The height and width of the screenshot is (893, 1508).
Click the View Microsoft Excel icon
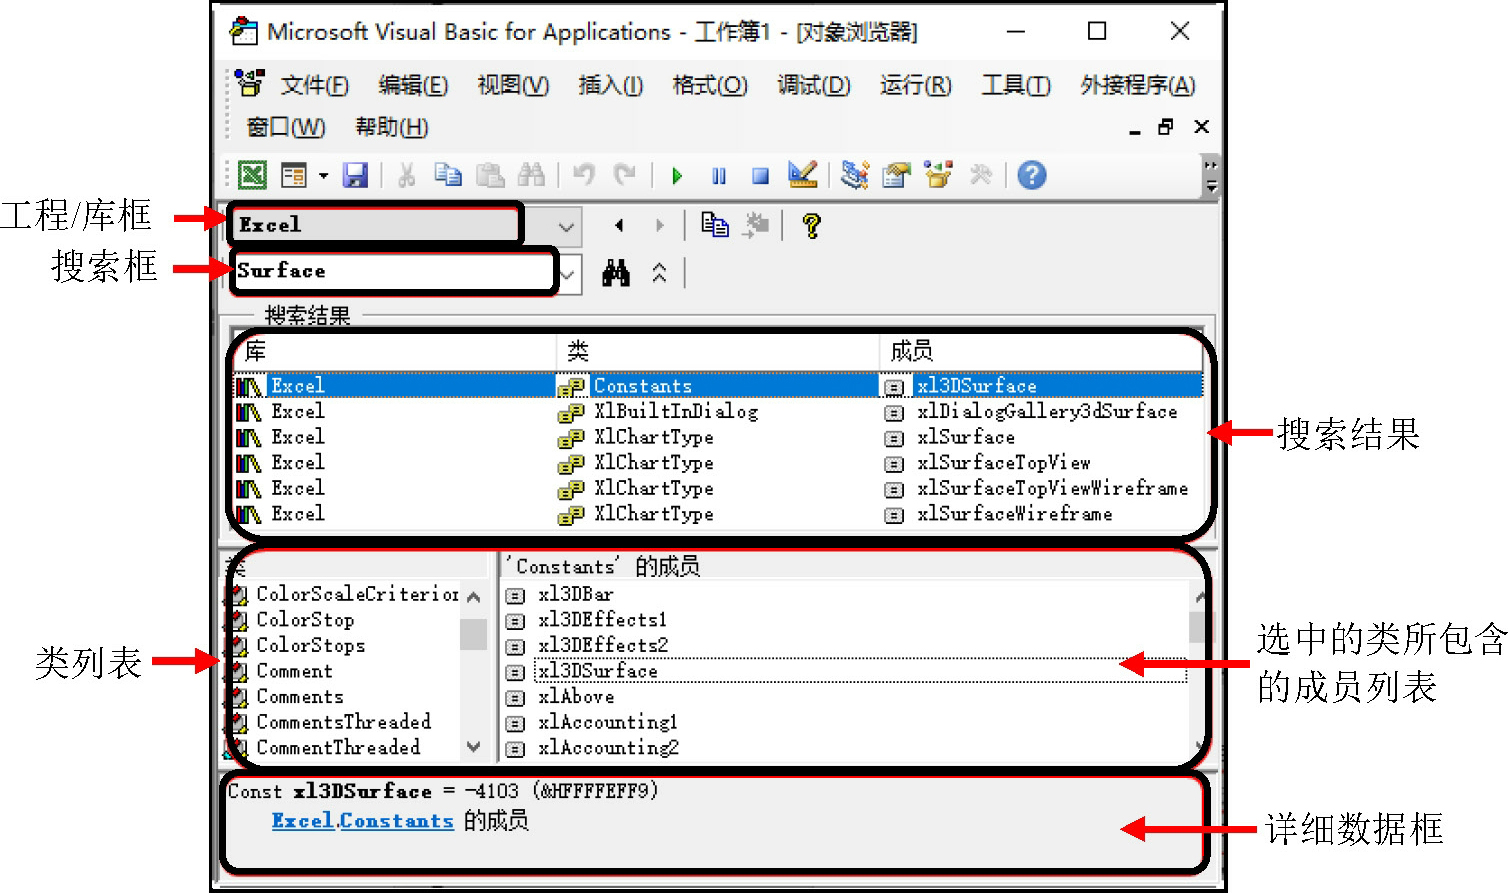point(252,176)
